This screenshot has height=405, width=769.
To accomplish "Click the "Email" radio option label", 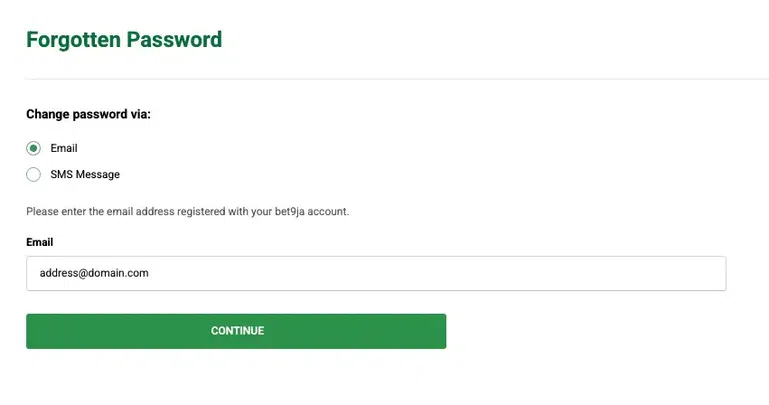I will [64, 148].
